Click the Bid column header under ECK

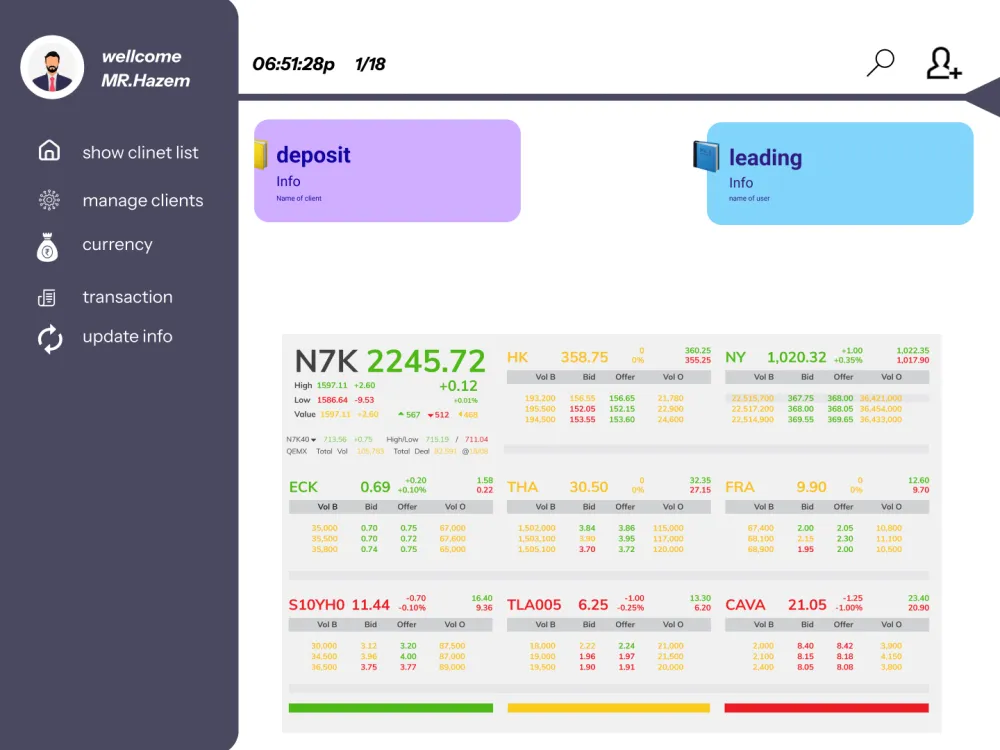pos(371,507)
